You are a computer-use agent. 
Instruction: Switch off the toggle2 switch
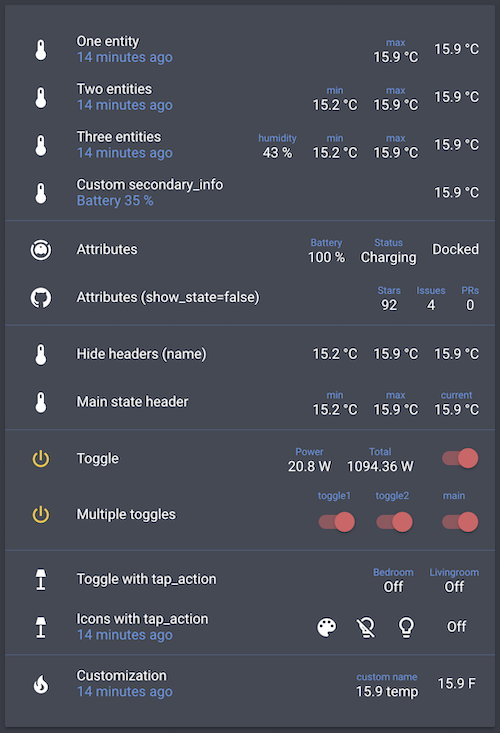(394, 522)
